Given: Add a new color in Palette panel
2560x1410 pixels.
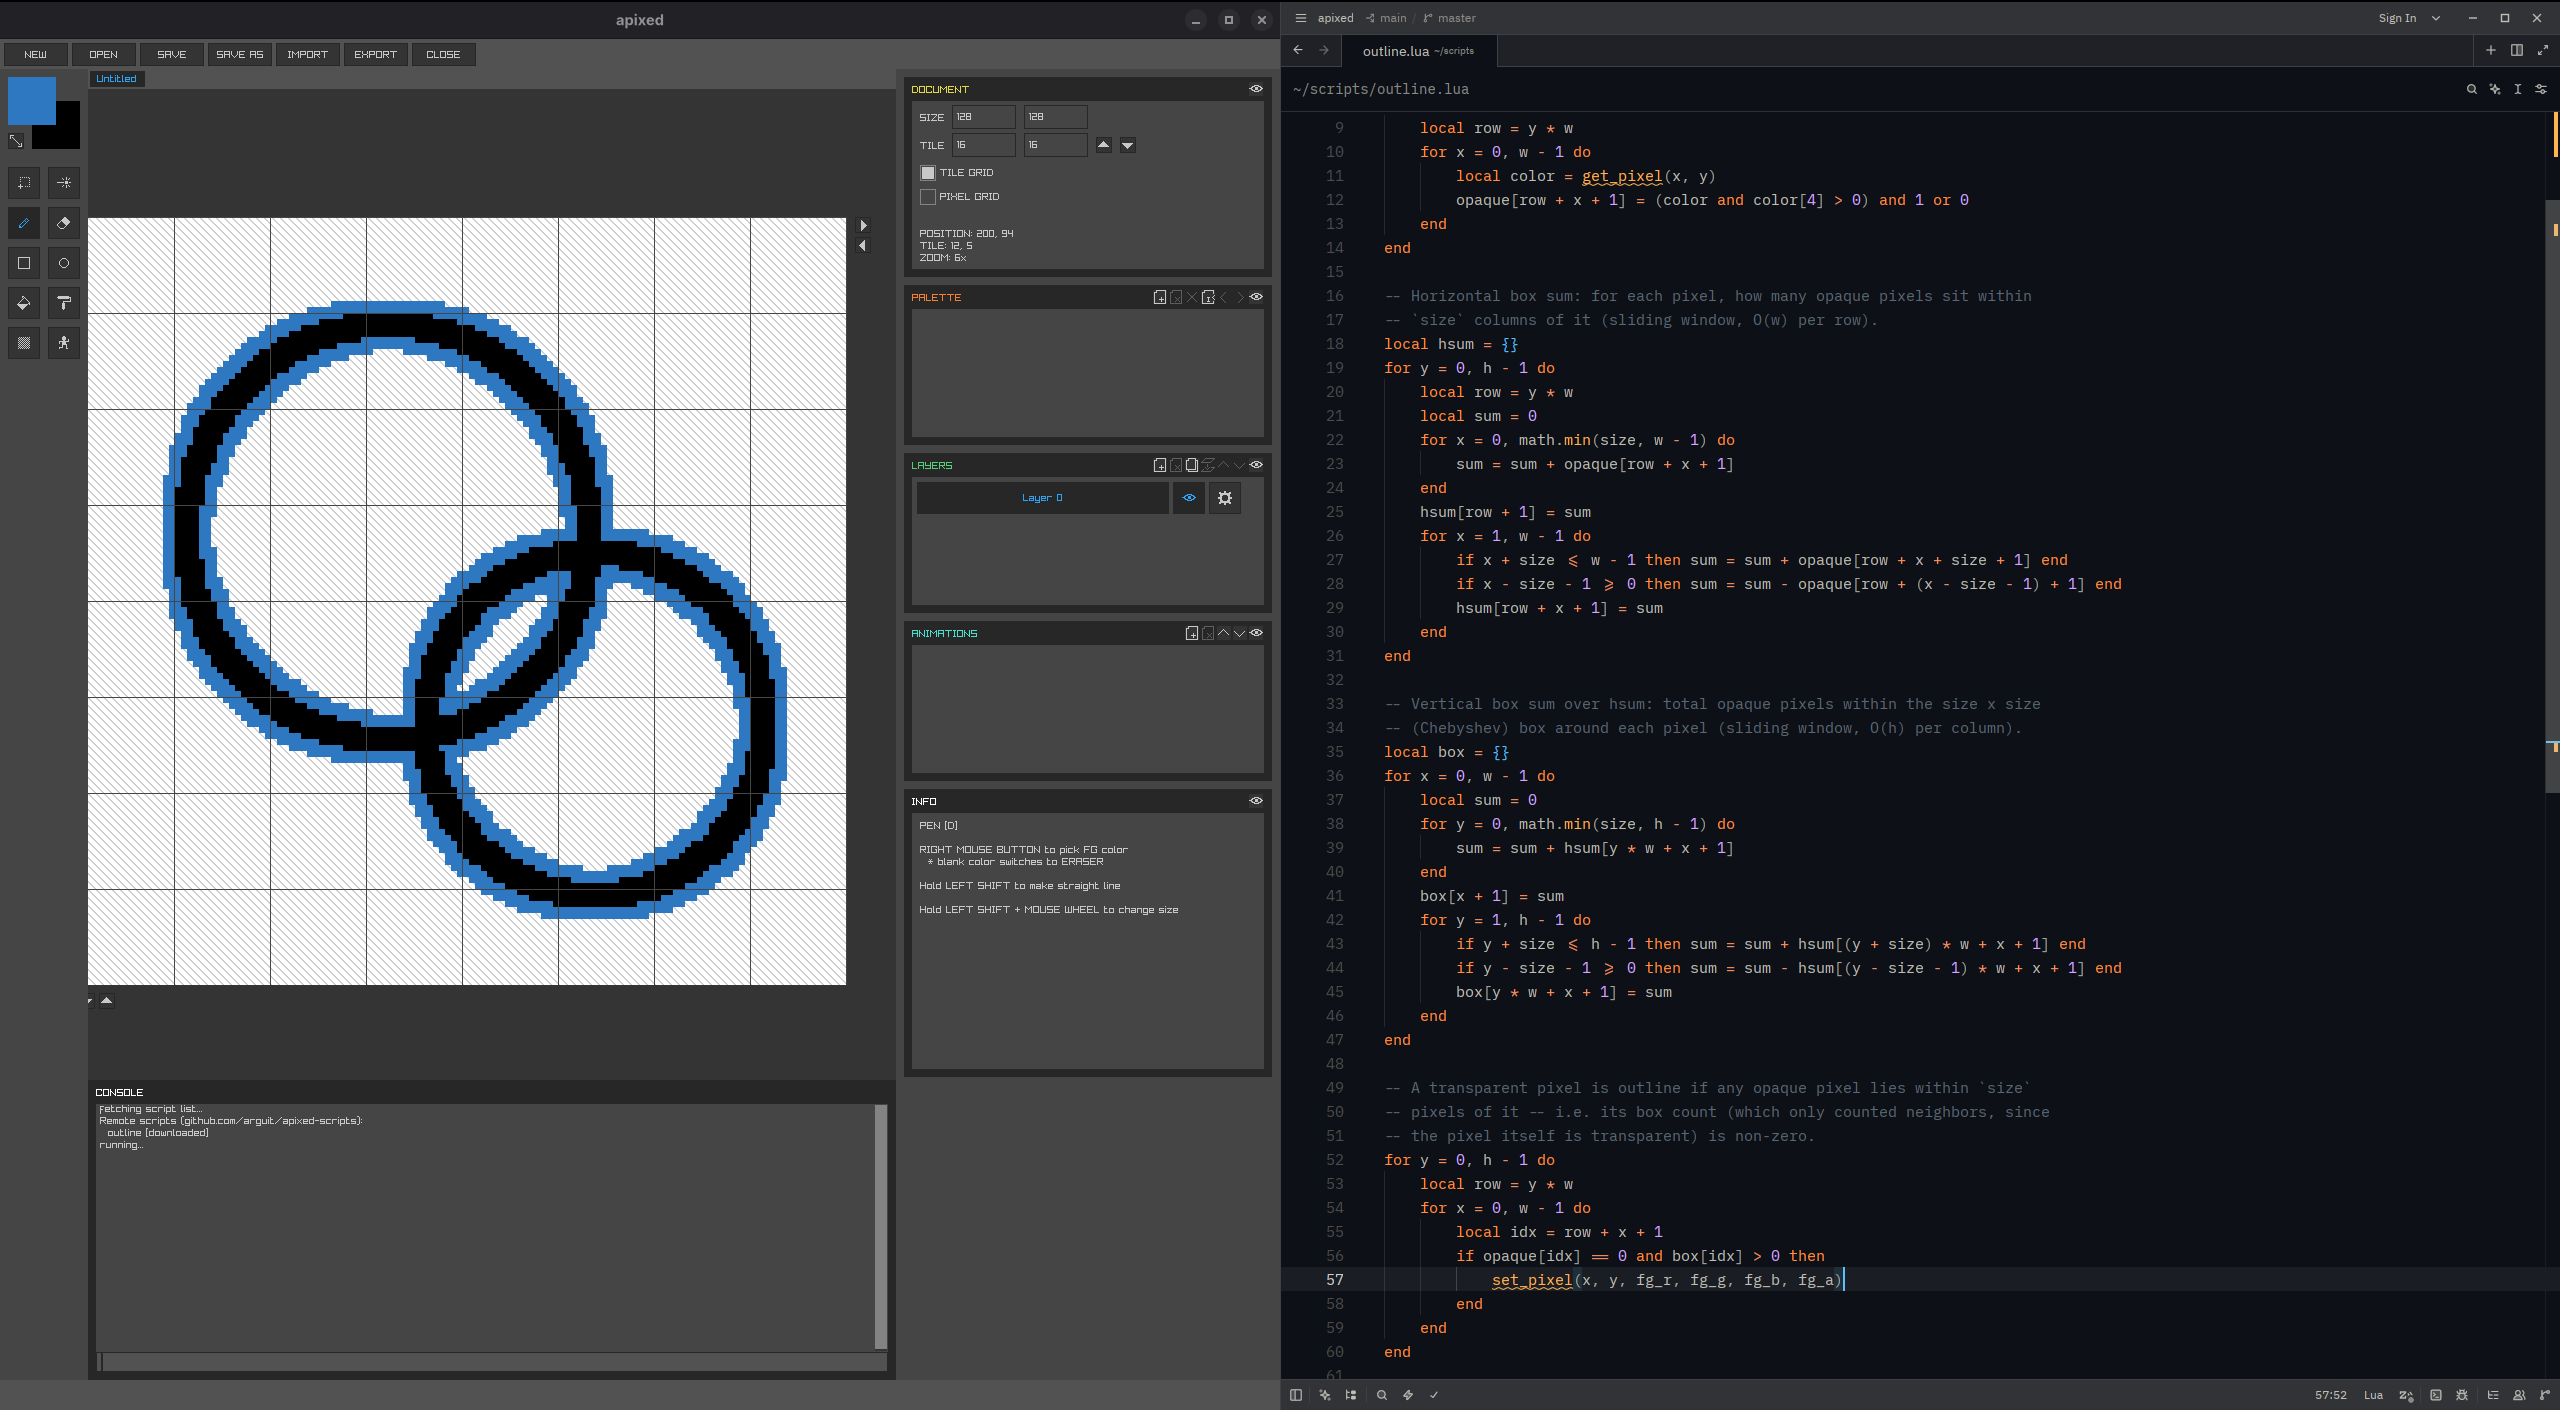Looking at the screenshot, I should coord(1160,297).
